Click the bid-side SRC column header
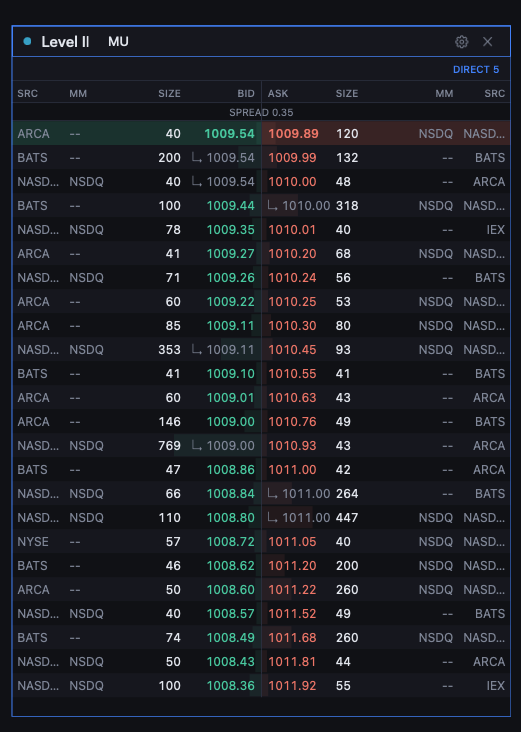521x732 pixels. [28, 93]
